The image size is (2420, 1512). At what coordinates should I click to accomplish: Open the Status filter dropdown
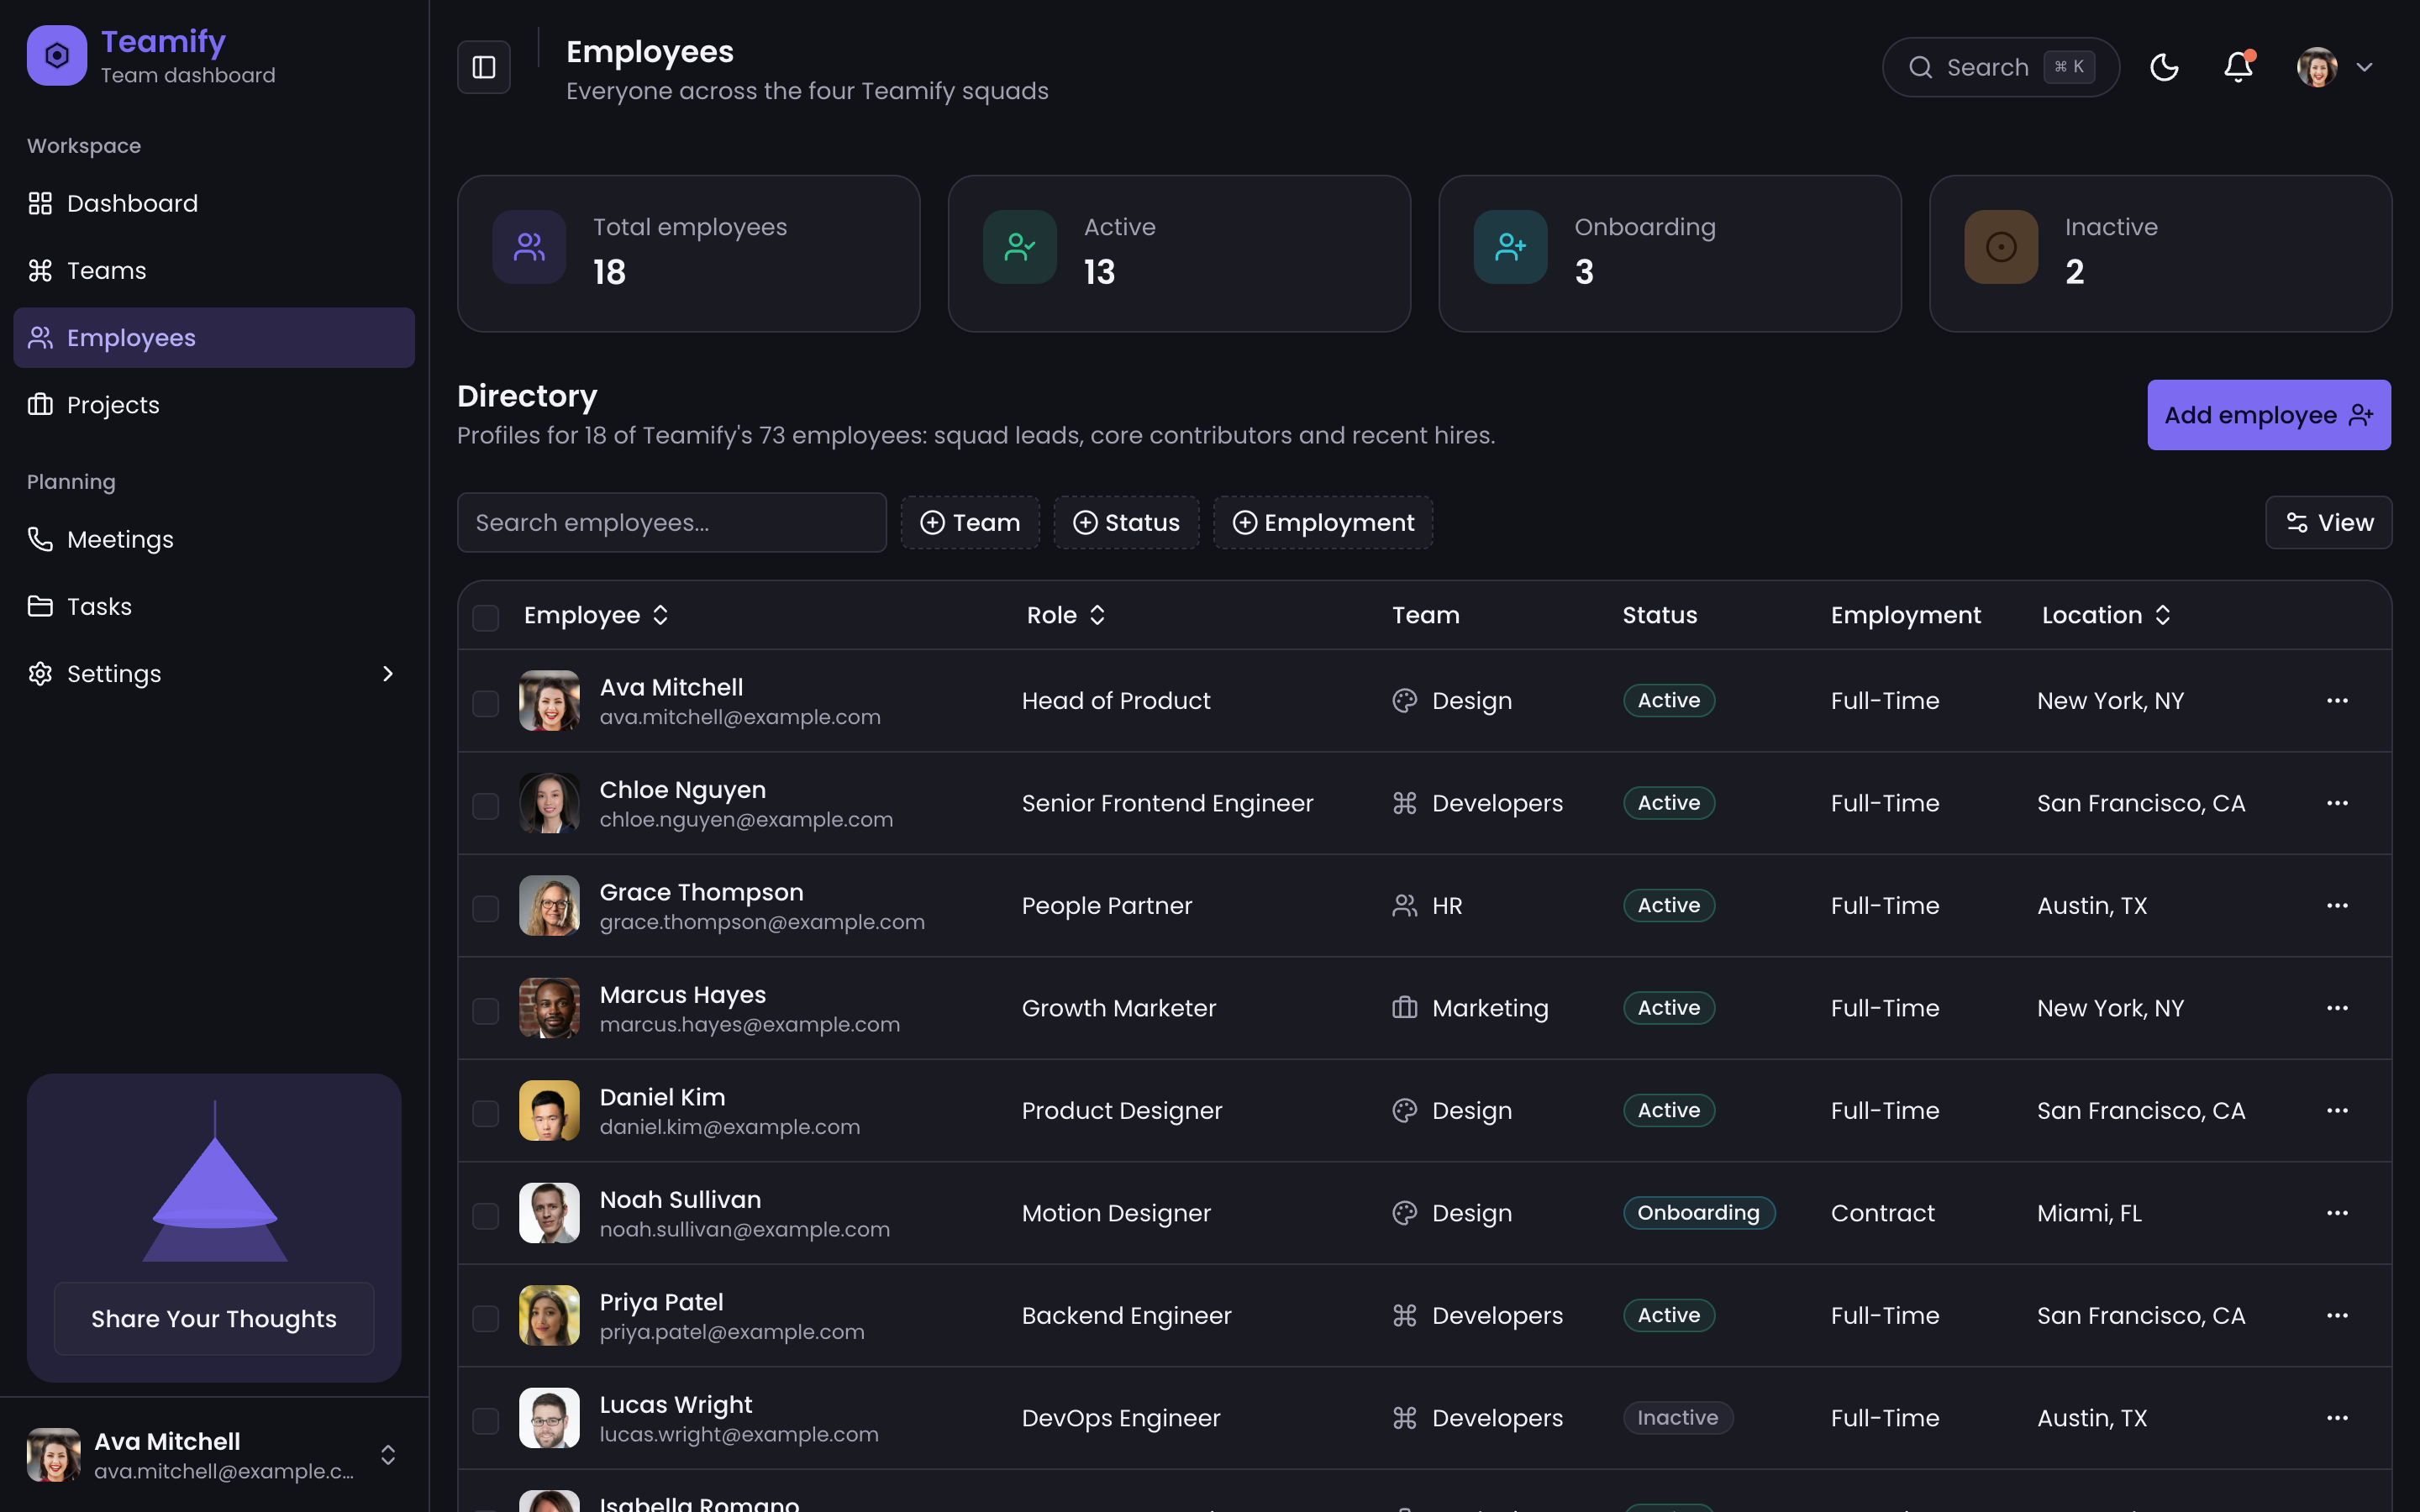1126,522
